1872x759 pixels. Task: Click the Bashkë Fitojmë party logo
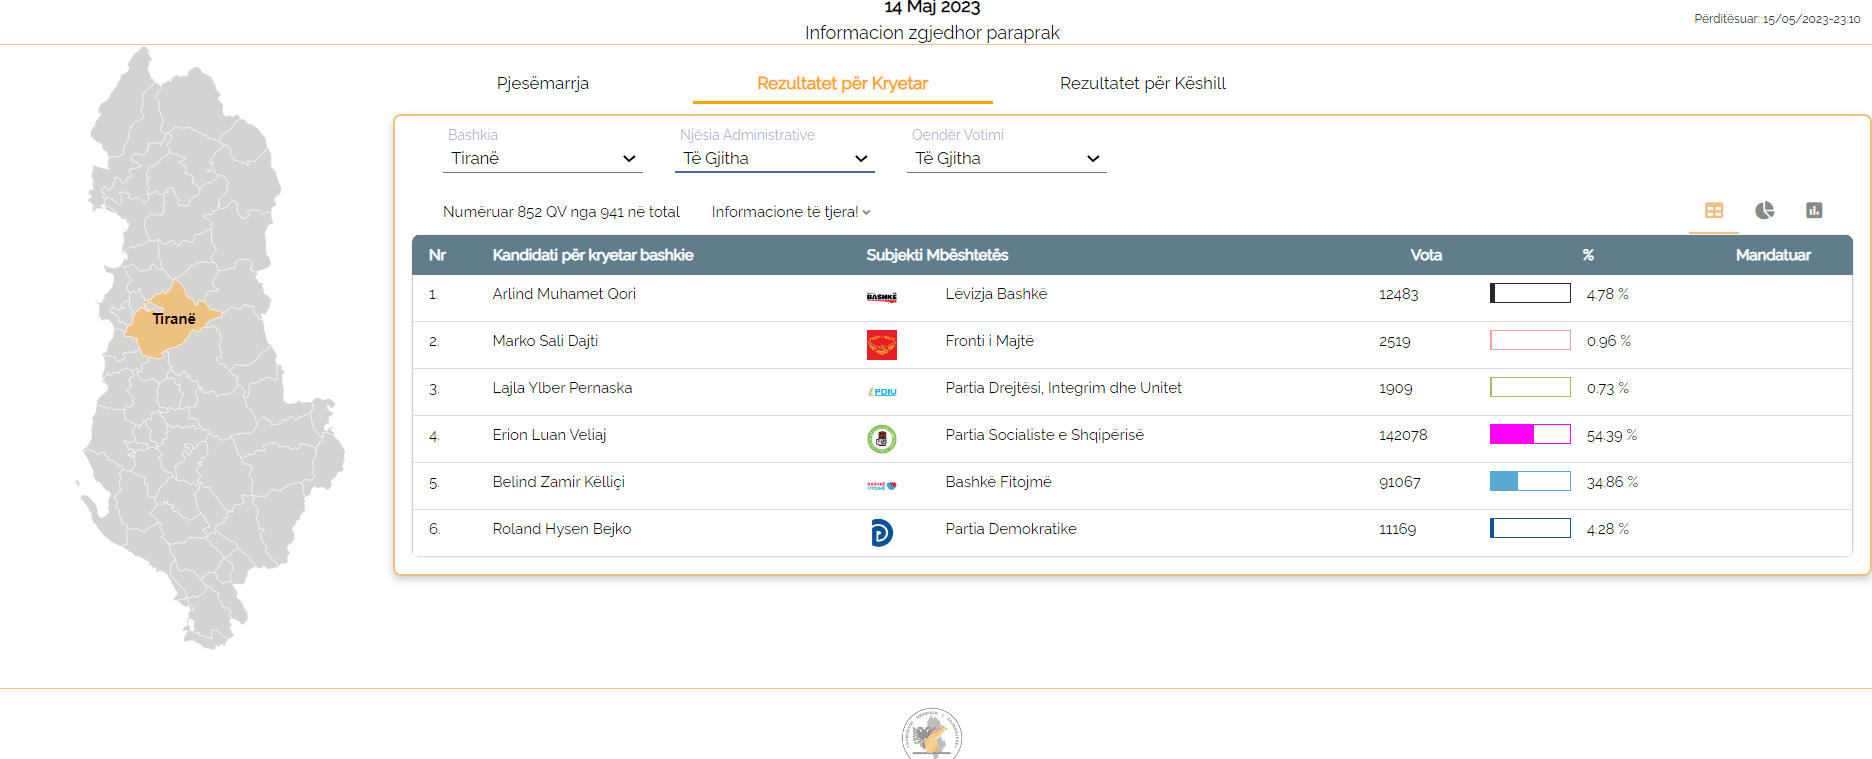coord(881,486)
